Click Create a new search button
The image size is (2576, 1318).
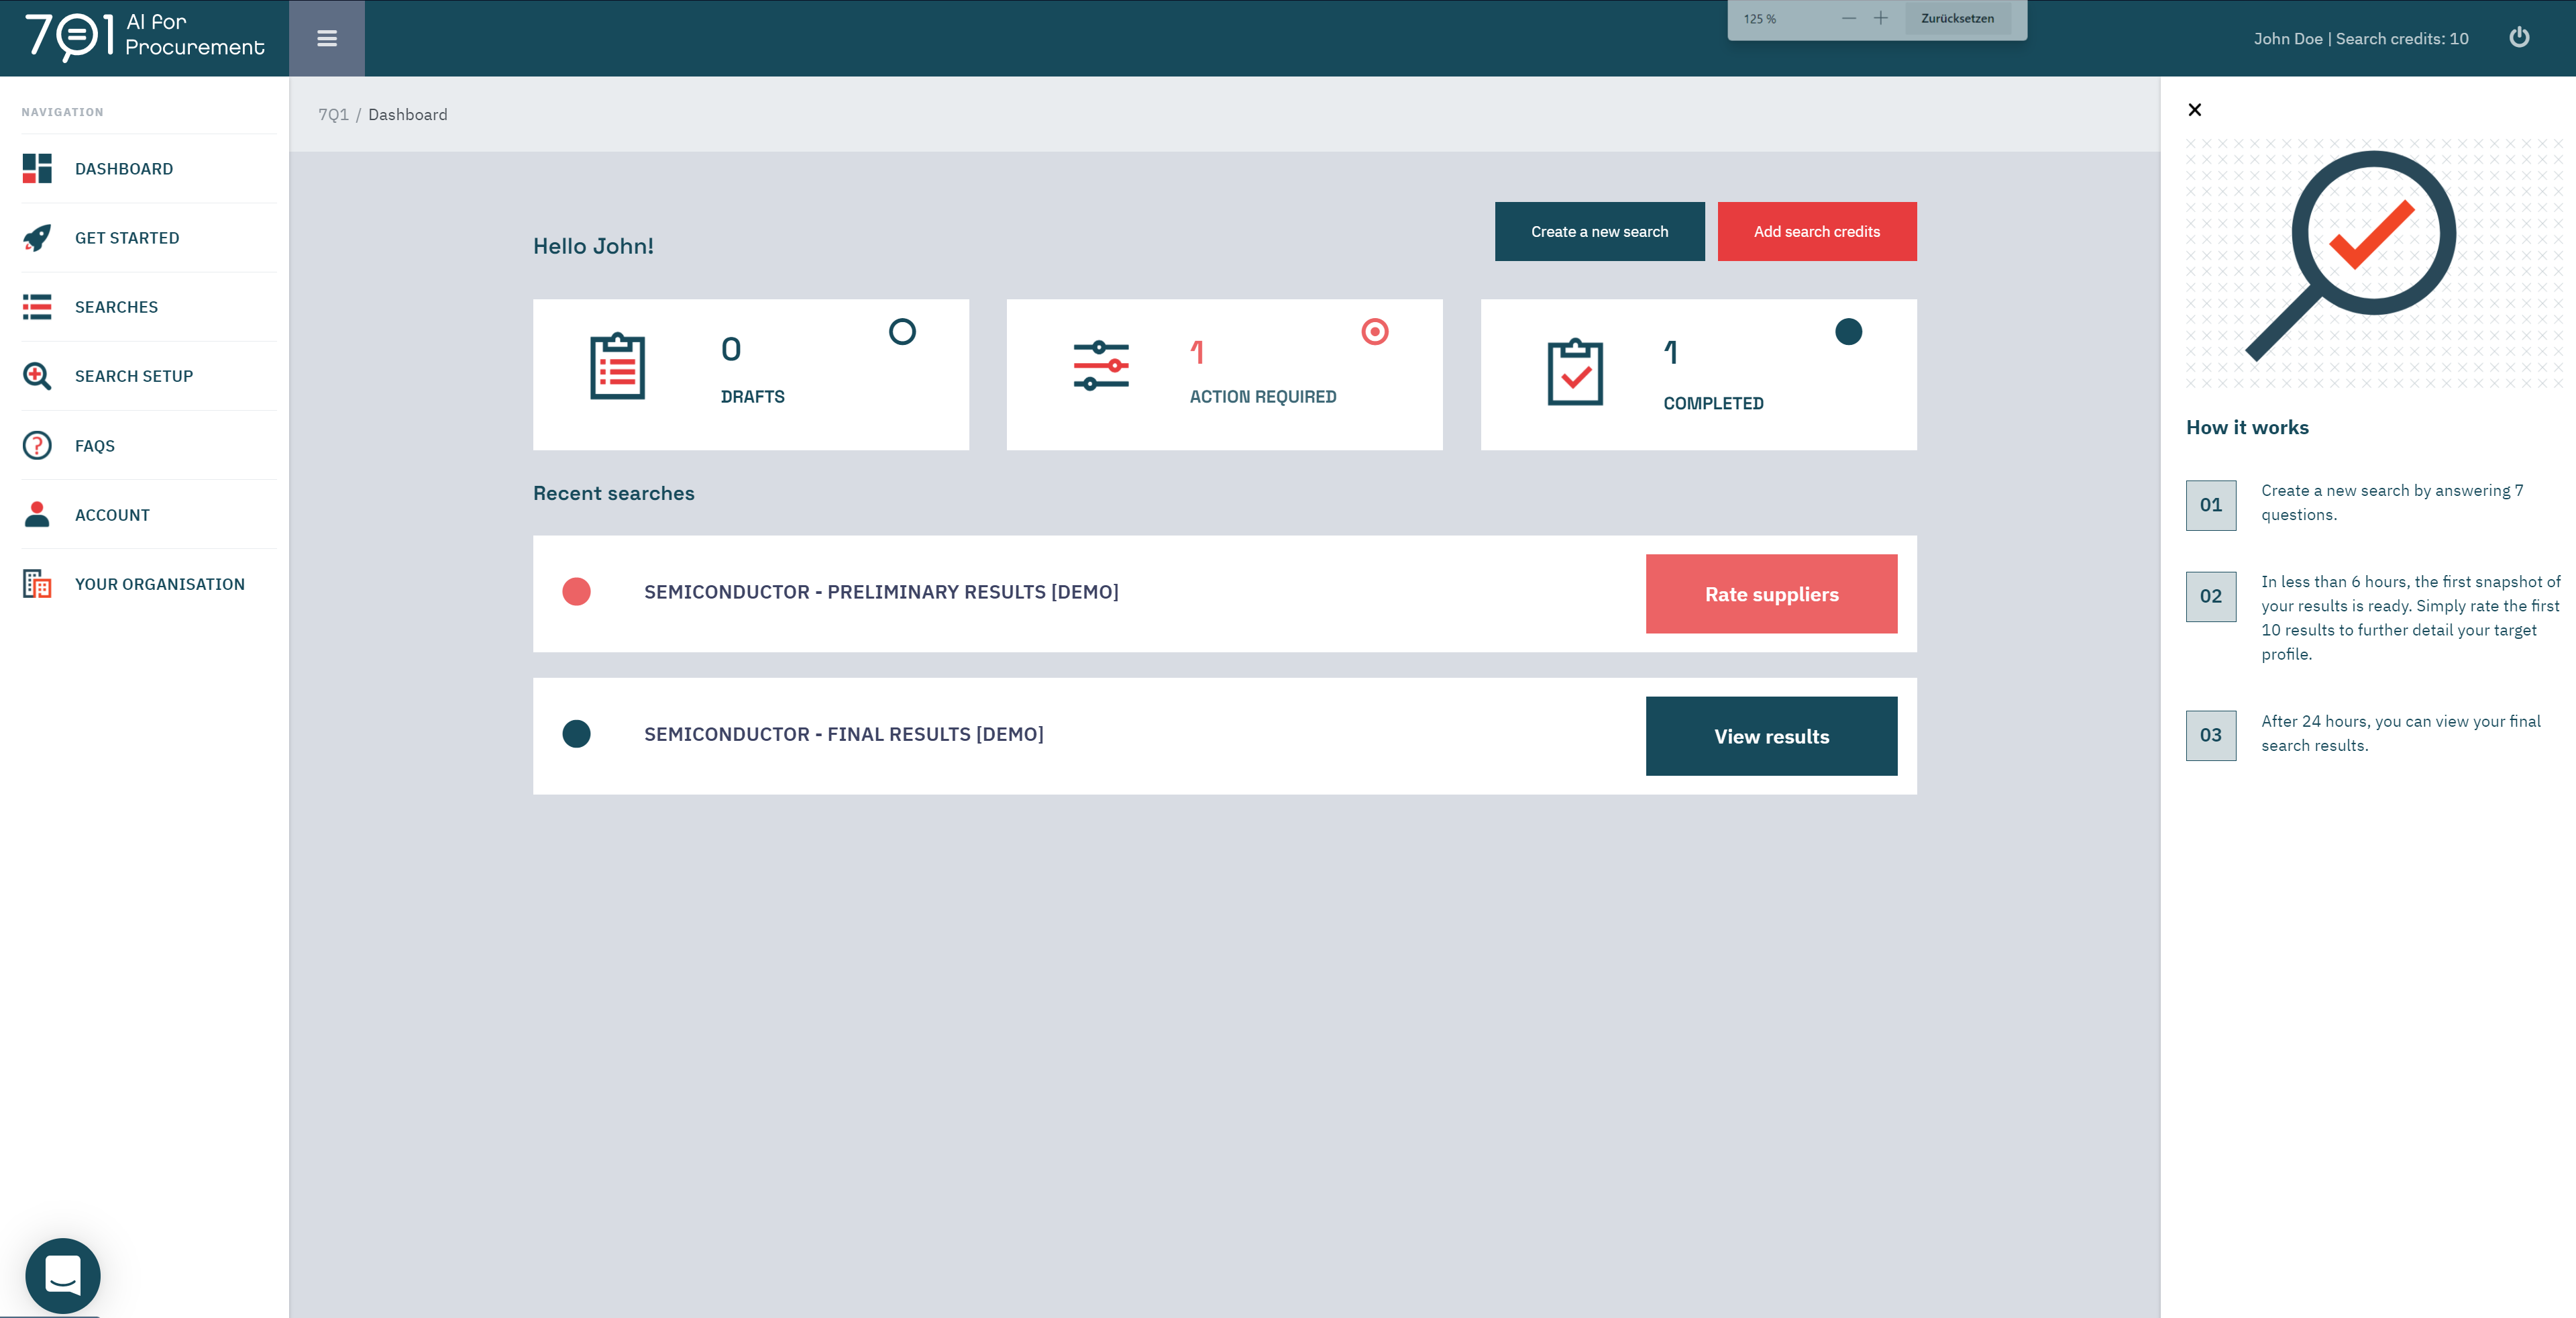point(1599,231)
